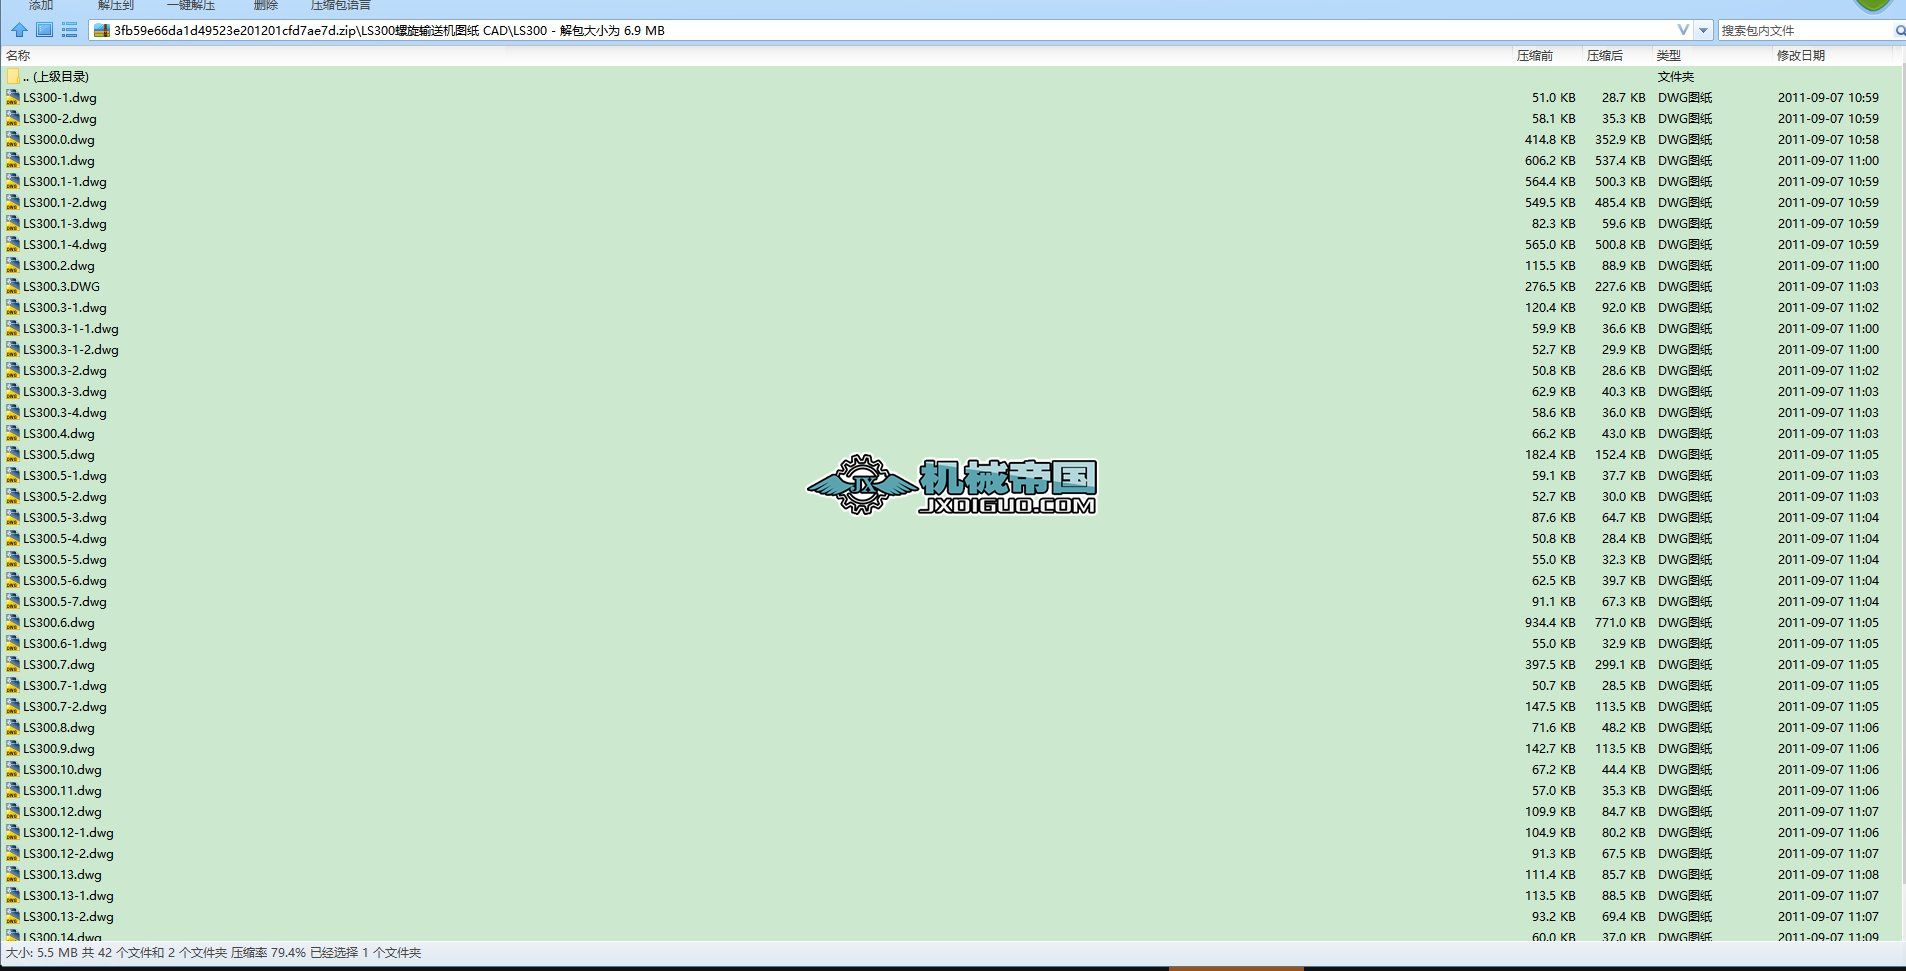Image resolution: width=1906 pixels, height=971 pixels.
Task: Select the file name LS300.5-3.dwg
Action: point(65,518)
